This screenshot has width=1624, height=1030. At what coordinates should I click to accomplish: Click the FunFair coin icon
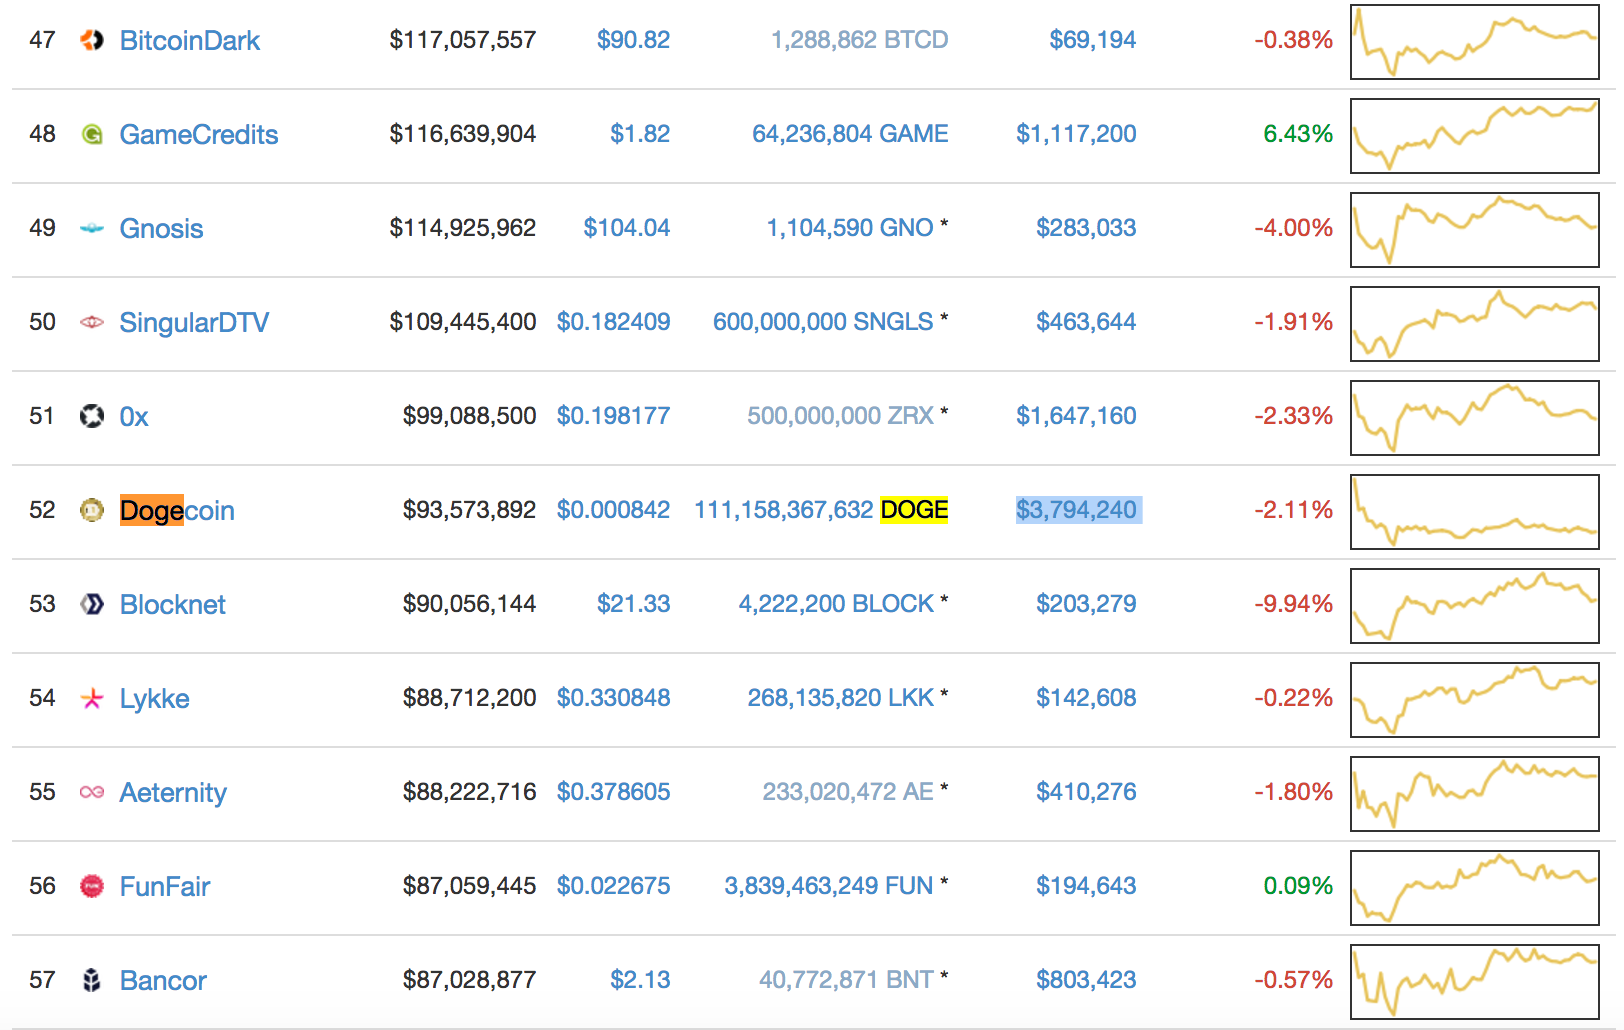(x=92, y=886)
